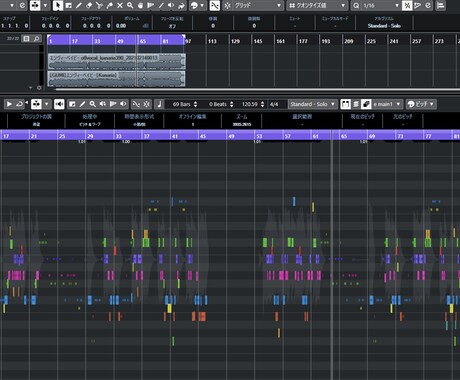The height and width of the screenshot is (380, 460).
Task: Select the Draw pencil tool in top toolbar
Action: (x=78, y=5)
